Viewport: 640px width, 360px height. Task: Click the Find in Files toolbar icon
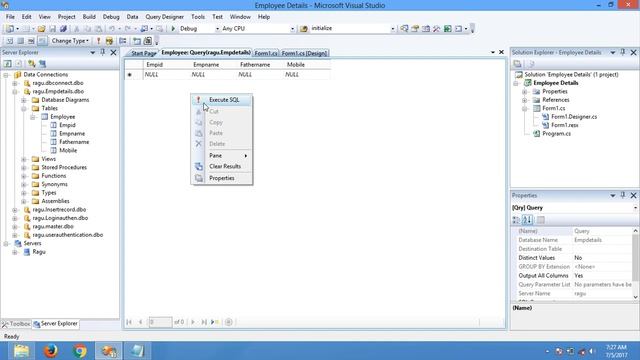[x=304, y=29]
